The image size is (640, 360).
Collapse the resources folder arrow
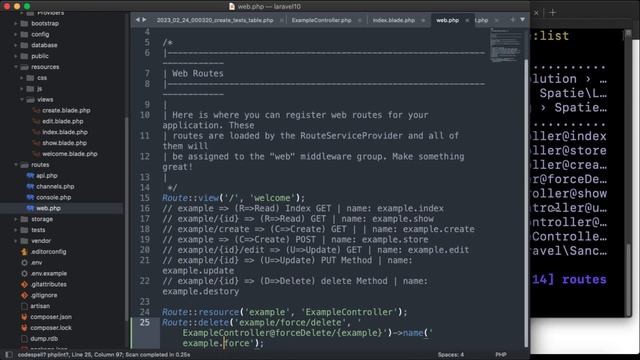[16, 67]
